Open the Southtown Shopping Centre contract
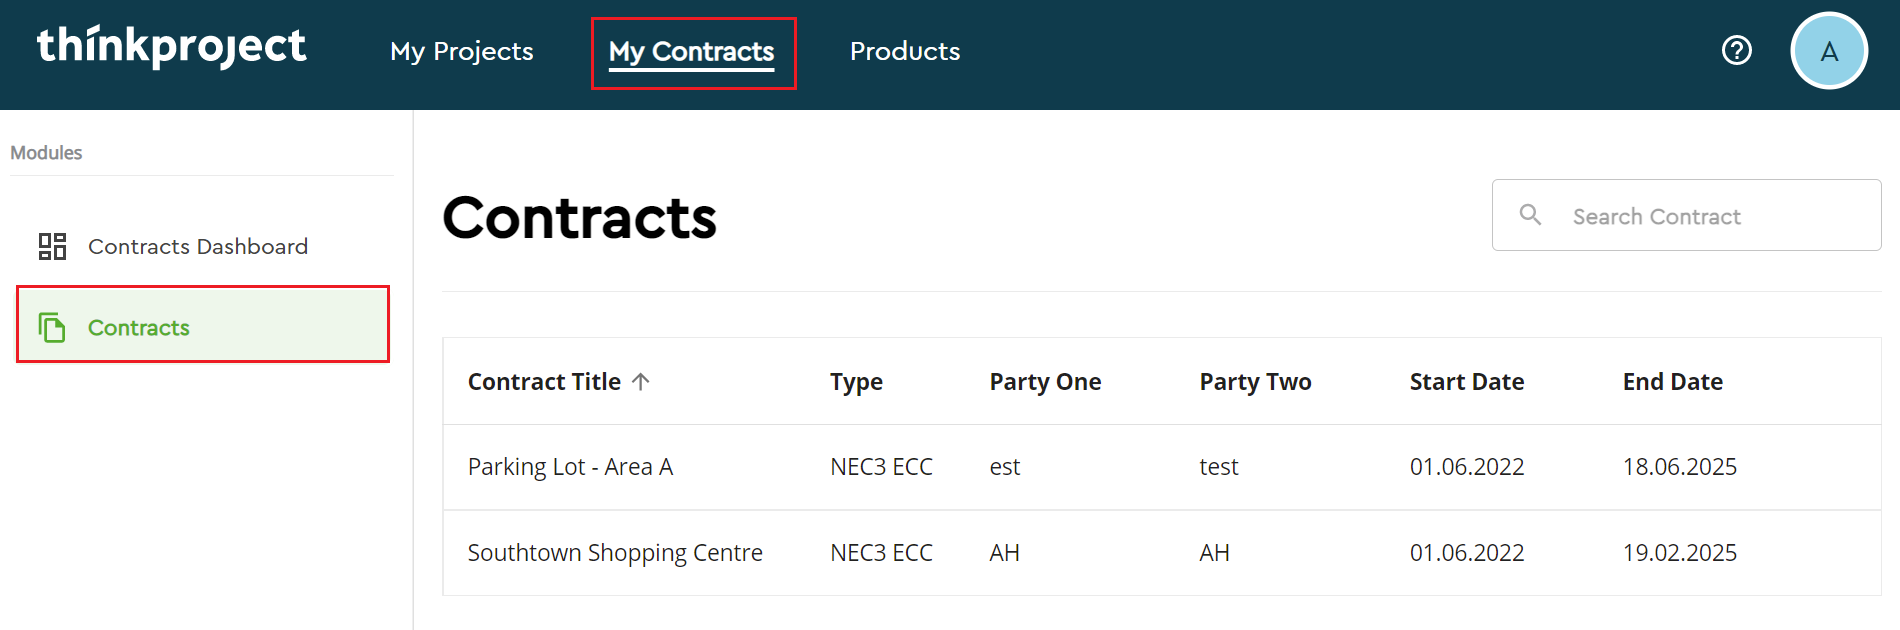The width and height of the screenshot is (1900, 630). [615, 553]
